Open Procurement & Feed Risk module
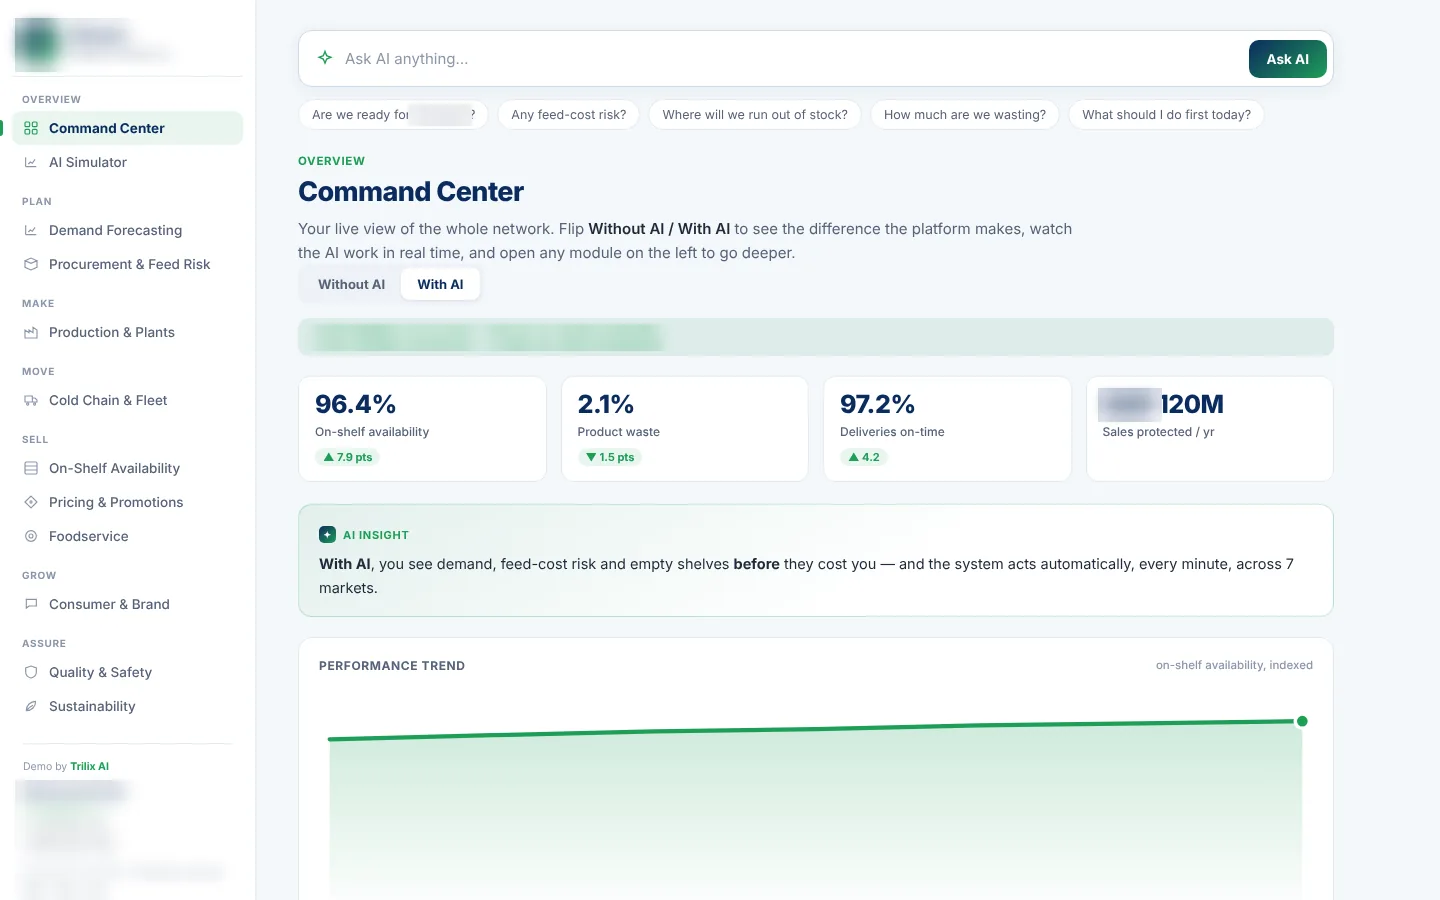 pyautogui.click(x=127, y=264)
